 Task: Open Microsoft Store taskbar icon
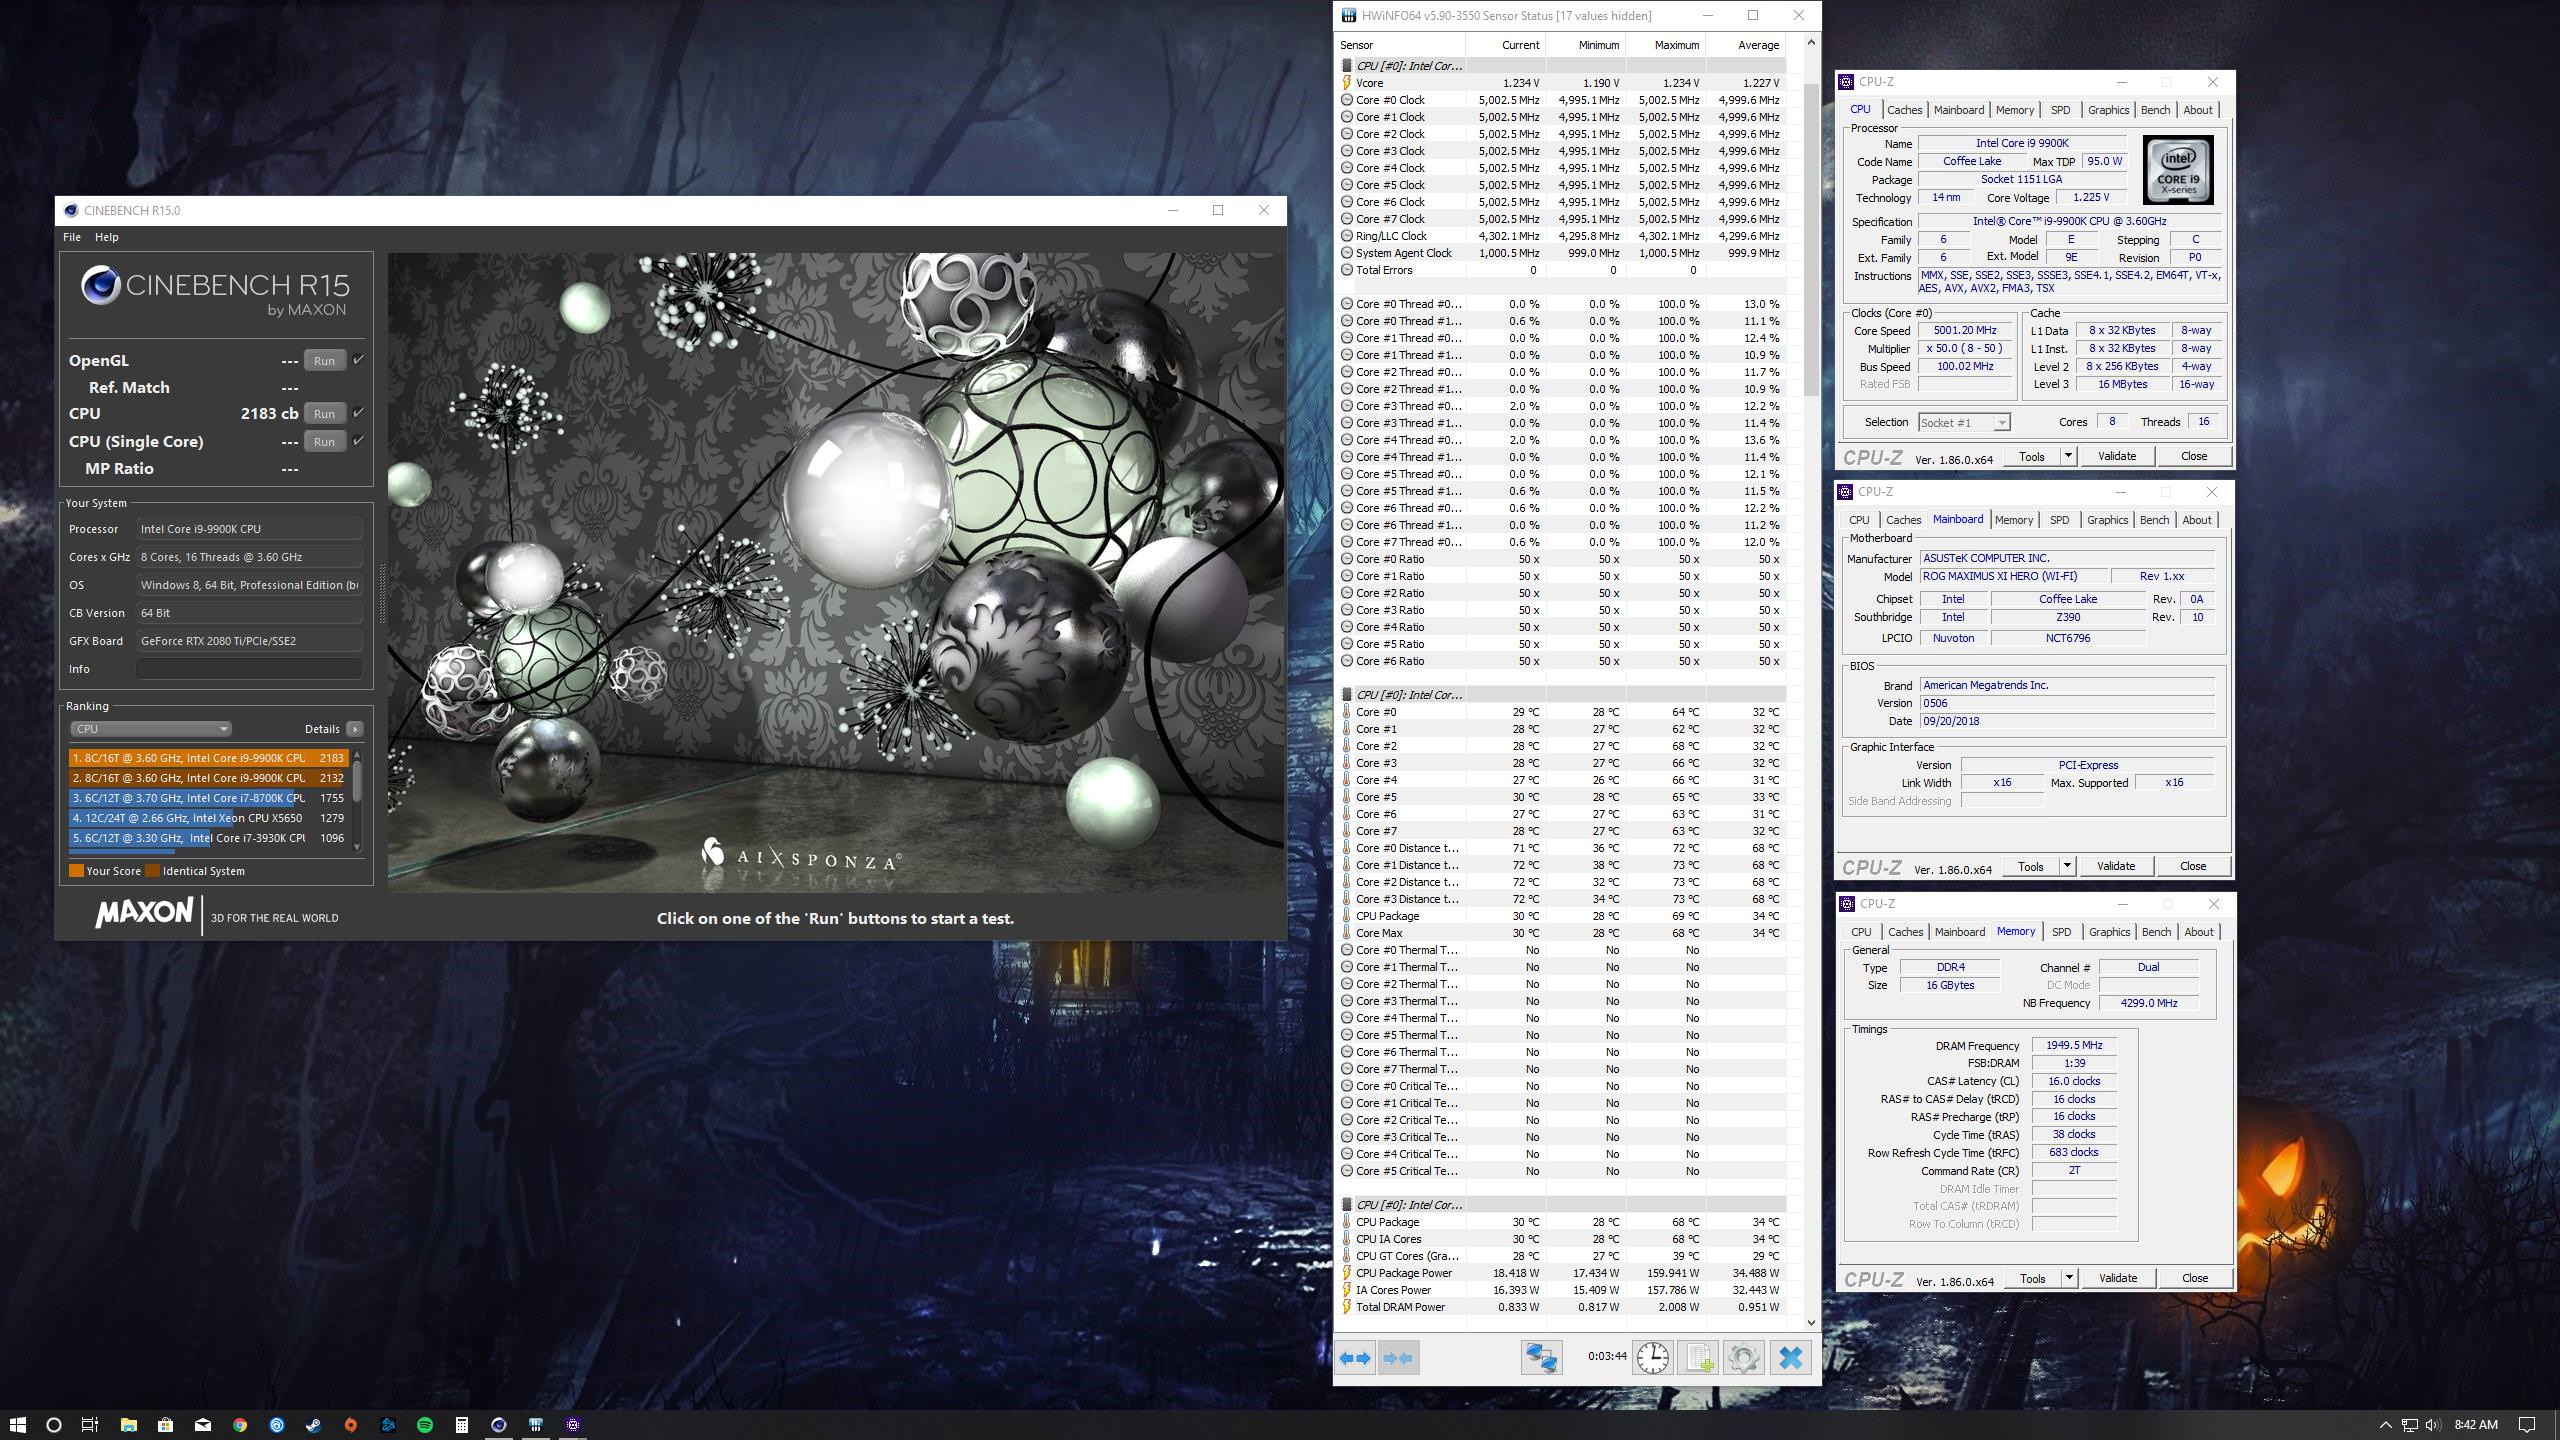pyautogui.click(x=165, y=1424)
